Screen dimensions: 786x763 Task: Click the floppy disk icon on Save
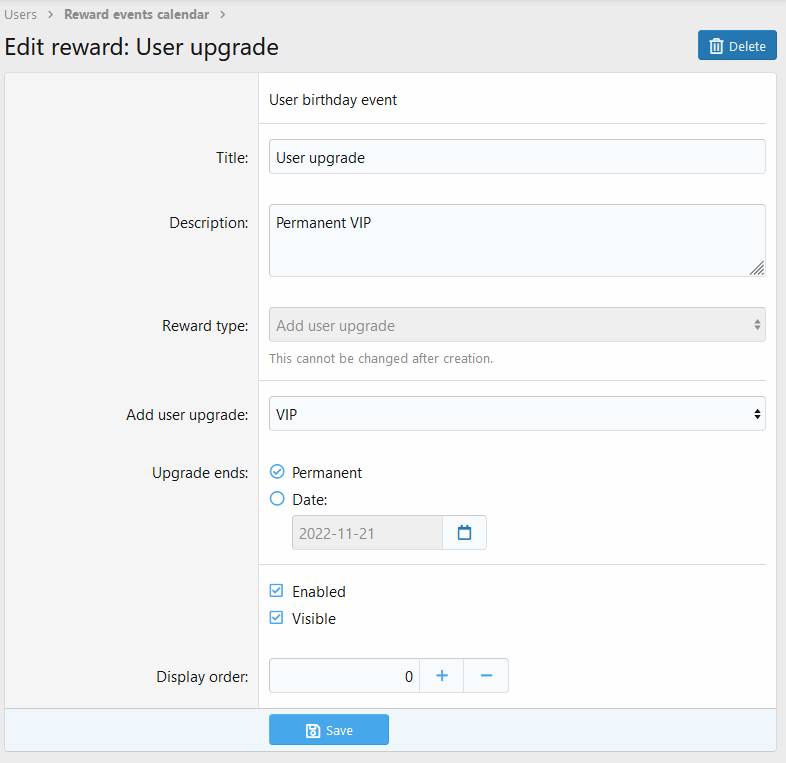[x=313, y=730]
